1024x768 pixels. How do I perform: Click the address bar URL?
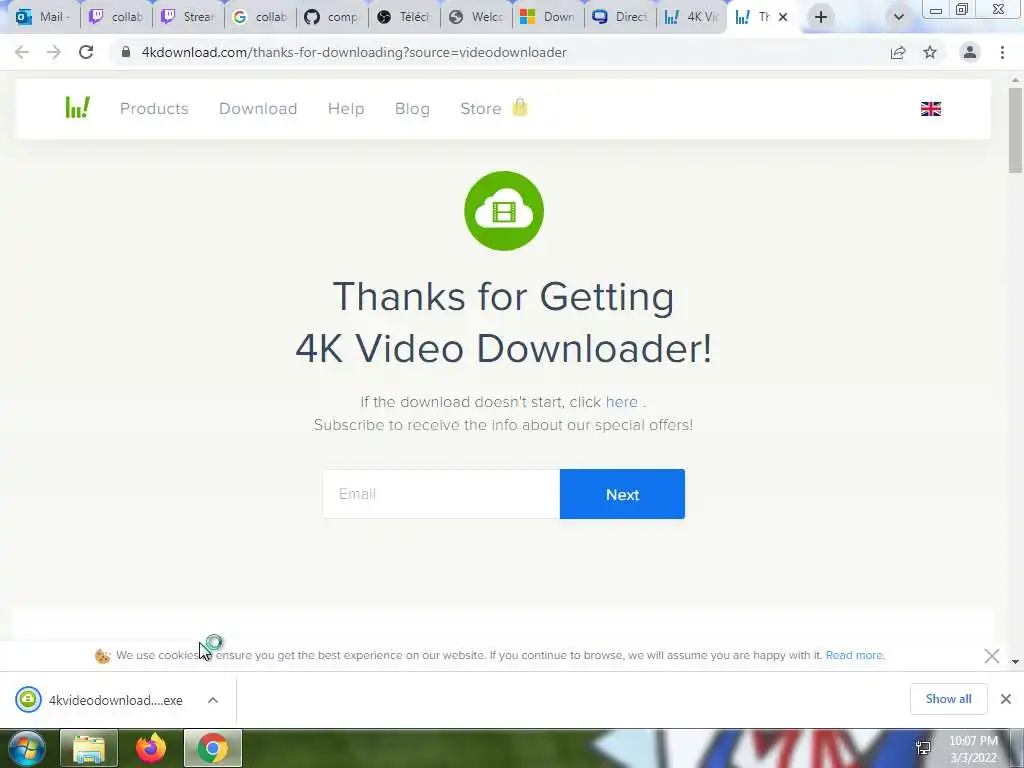click(354, 52)
